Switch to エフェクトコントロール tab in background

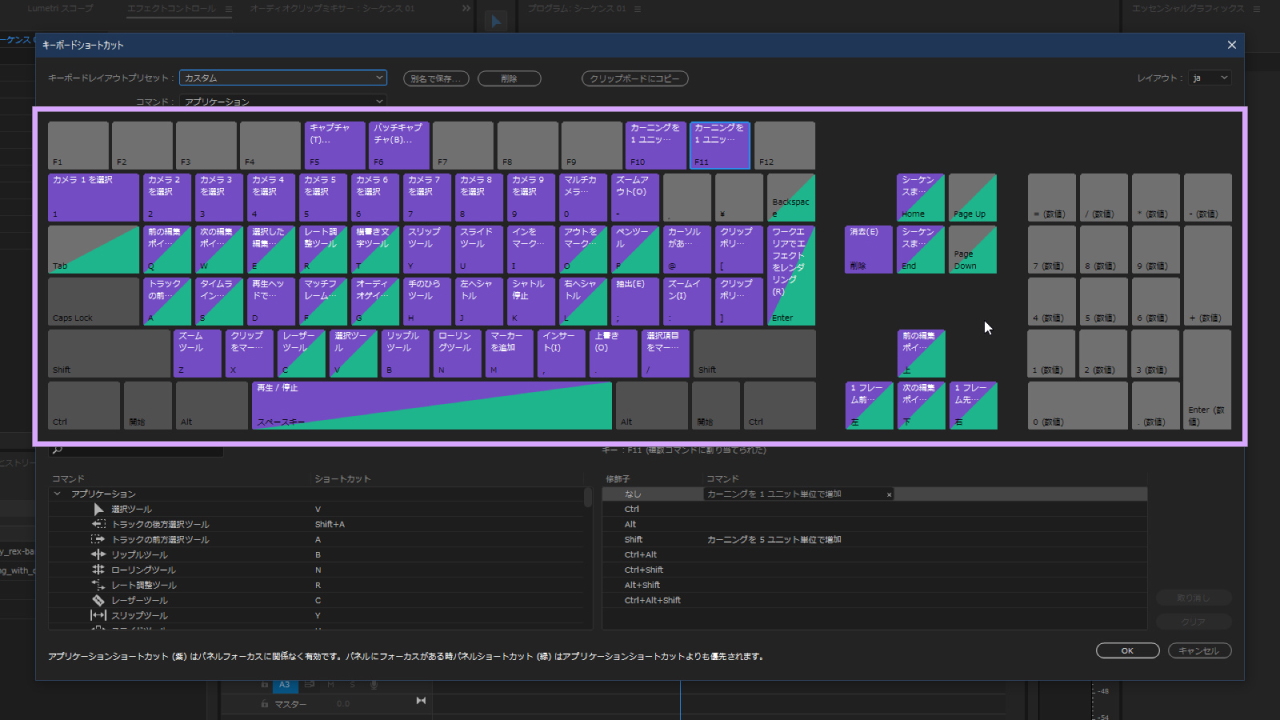pos(171,9)
